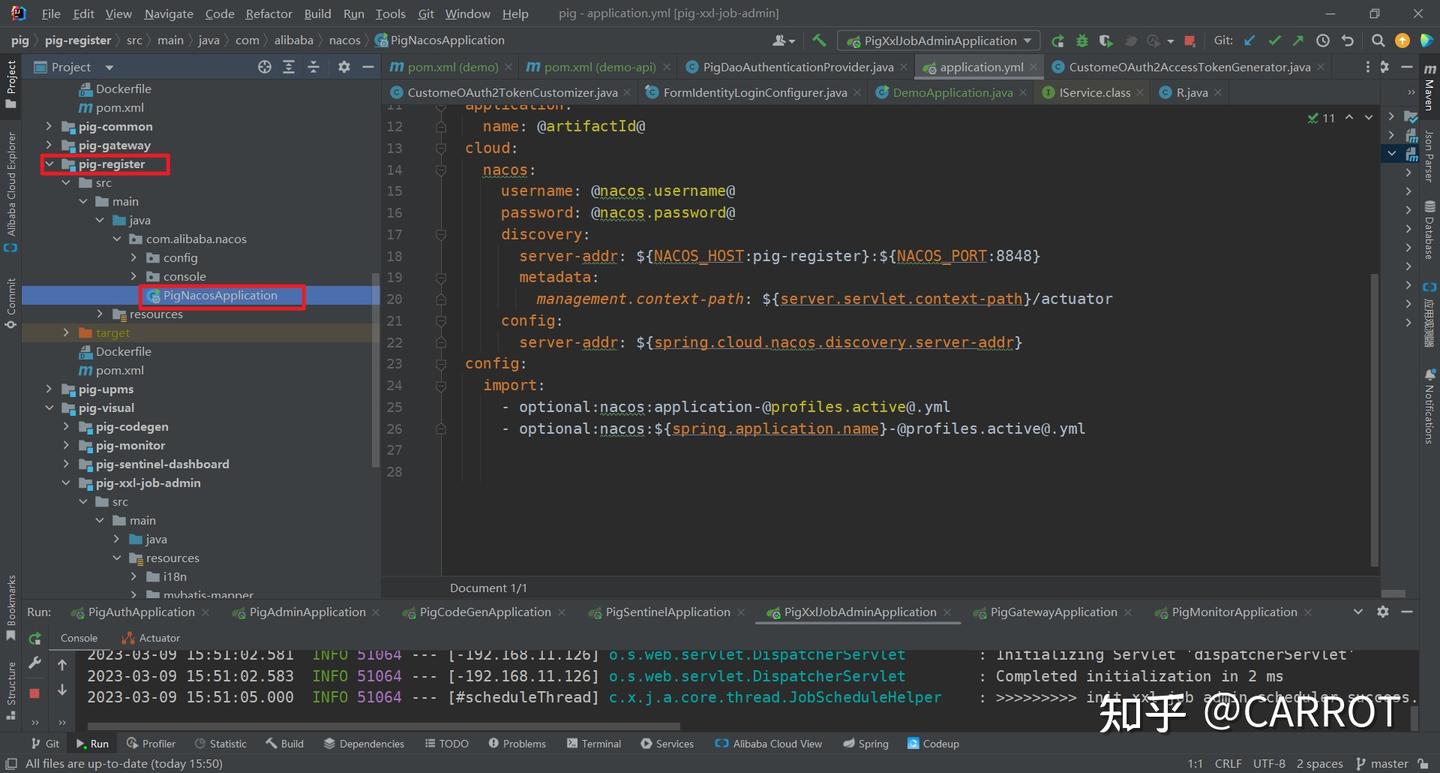1440x773 pixels.
Task: Open the Maven tool window
Action: pyautogui.click(x=1429, y=87)
